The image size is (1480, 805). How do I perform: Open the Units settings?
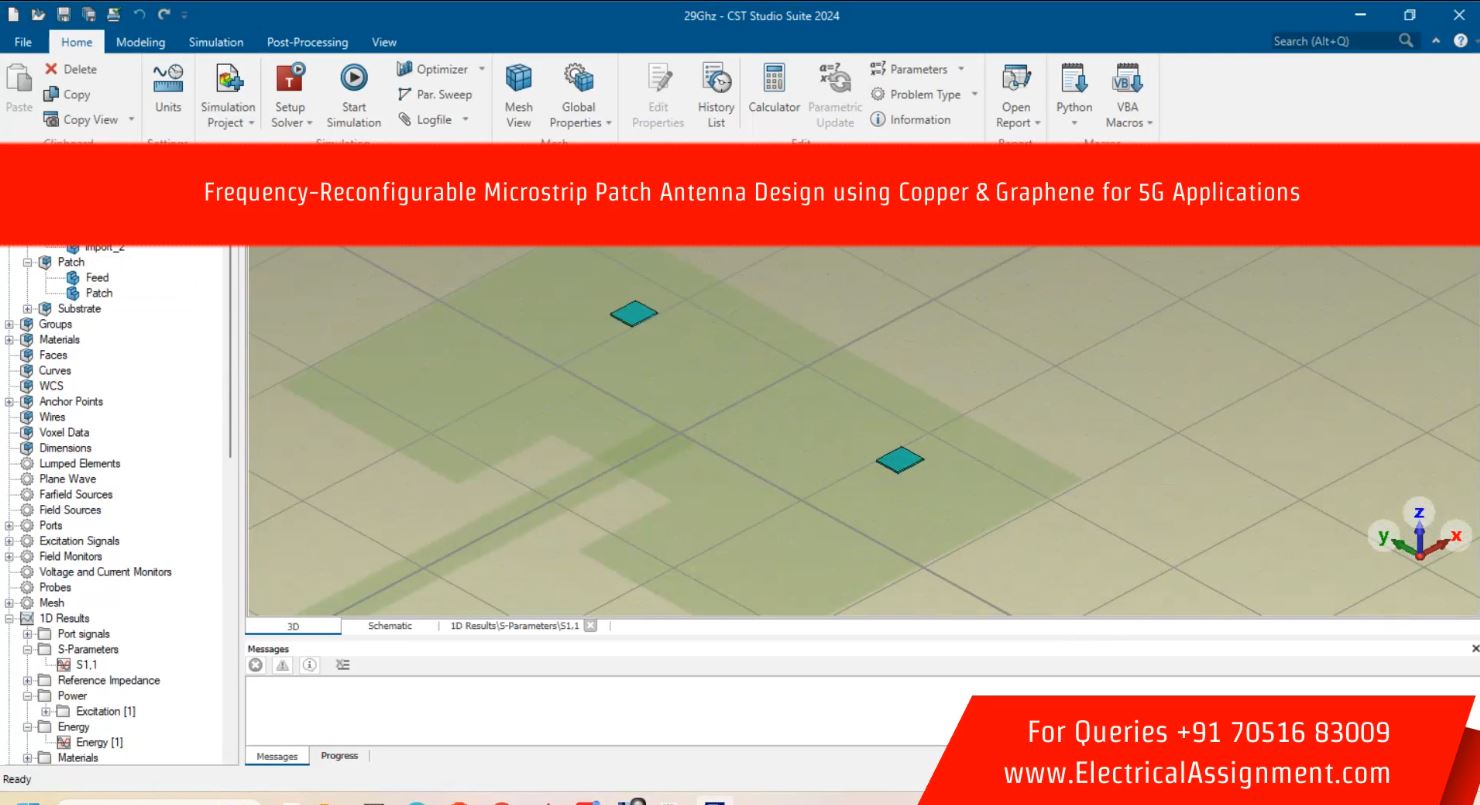[168, 78]
